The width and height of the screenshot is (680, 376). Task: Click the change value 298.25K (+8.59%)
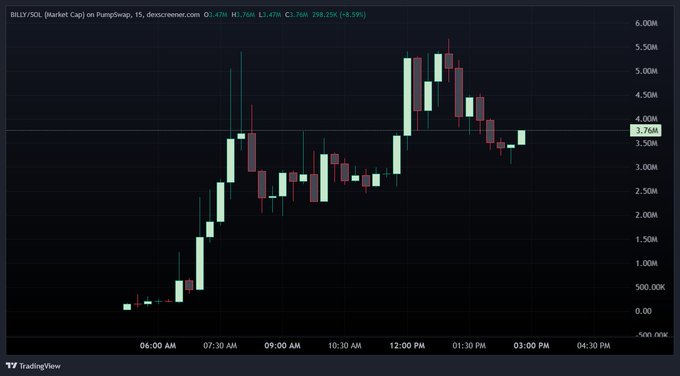tap(339, 15)
